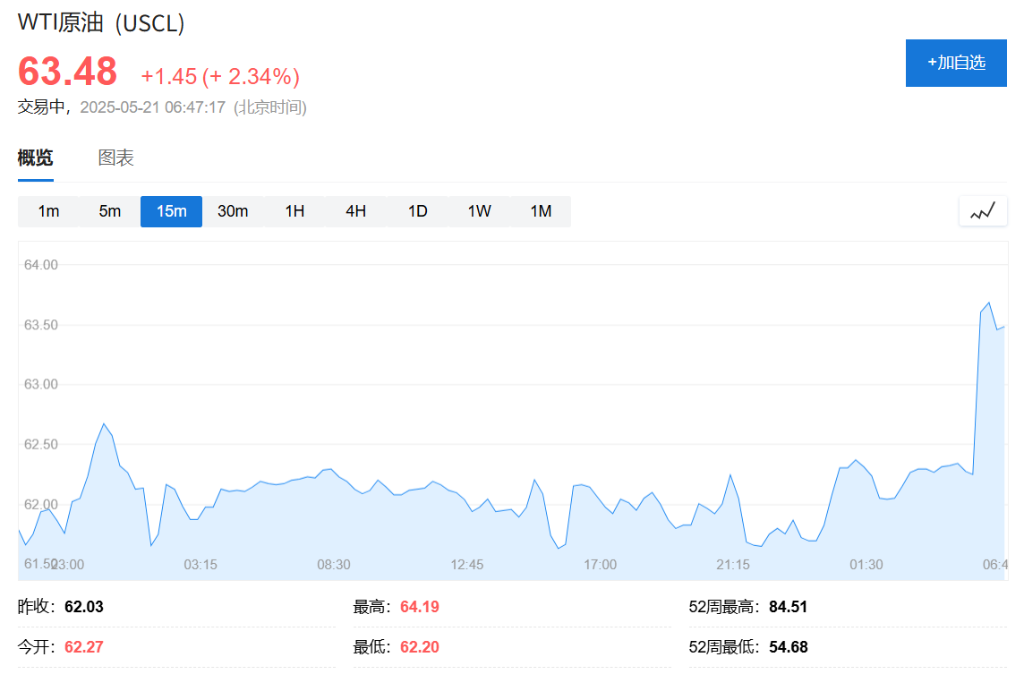Click the 62.50 y-axis label
The height and width of the screenshot is (677, 1024).
coord(41,445)
